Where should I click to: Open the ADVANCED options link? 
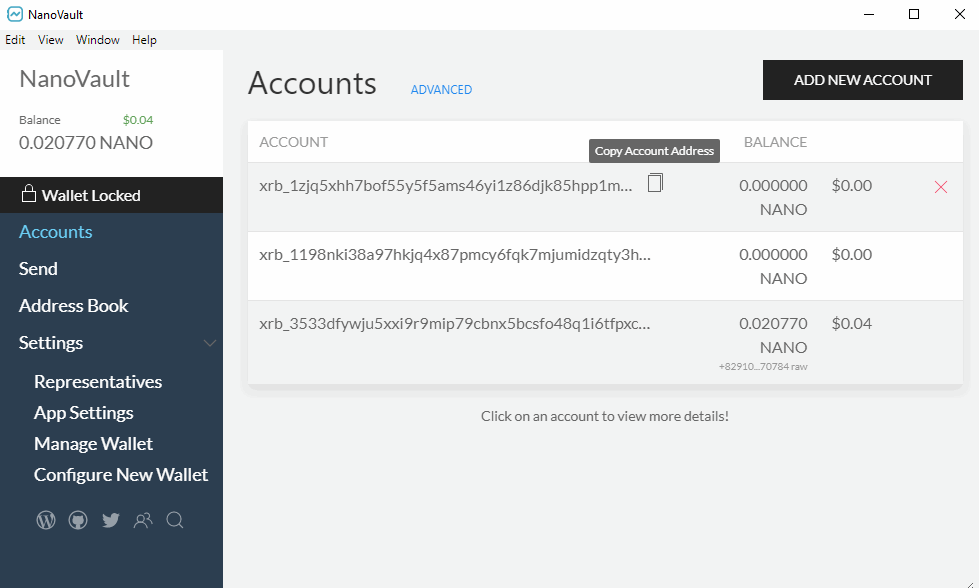(441, 89)
